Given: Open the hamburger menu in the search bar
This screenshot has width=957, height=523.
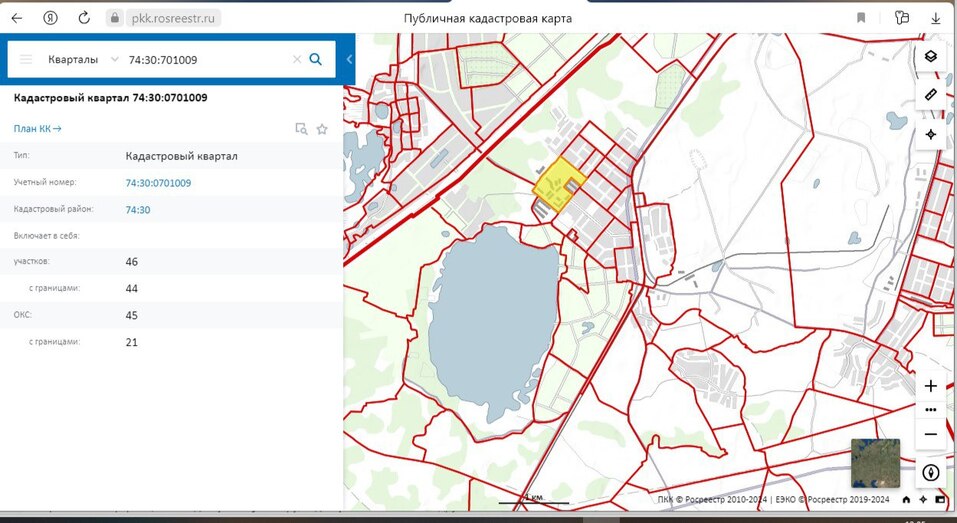Looking at the screenshot, I should (x=26, y=60).
